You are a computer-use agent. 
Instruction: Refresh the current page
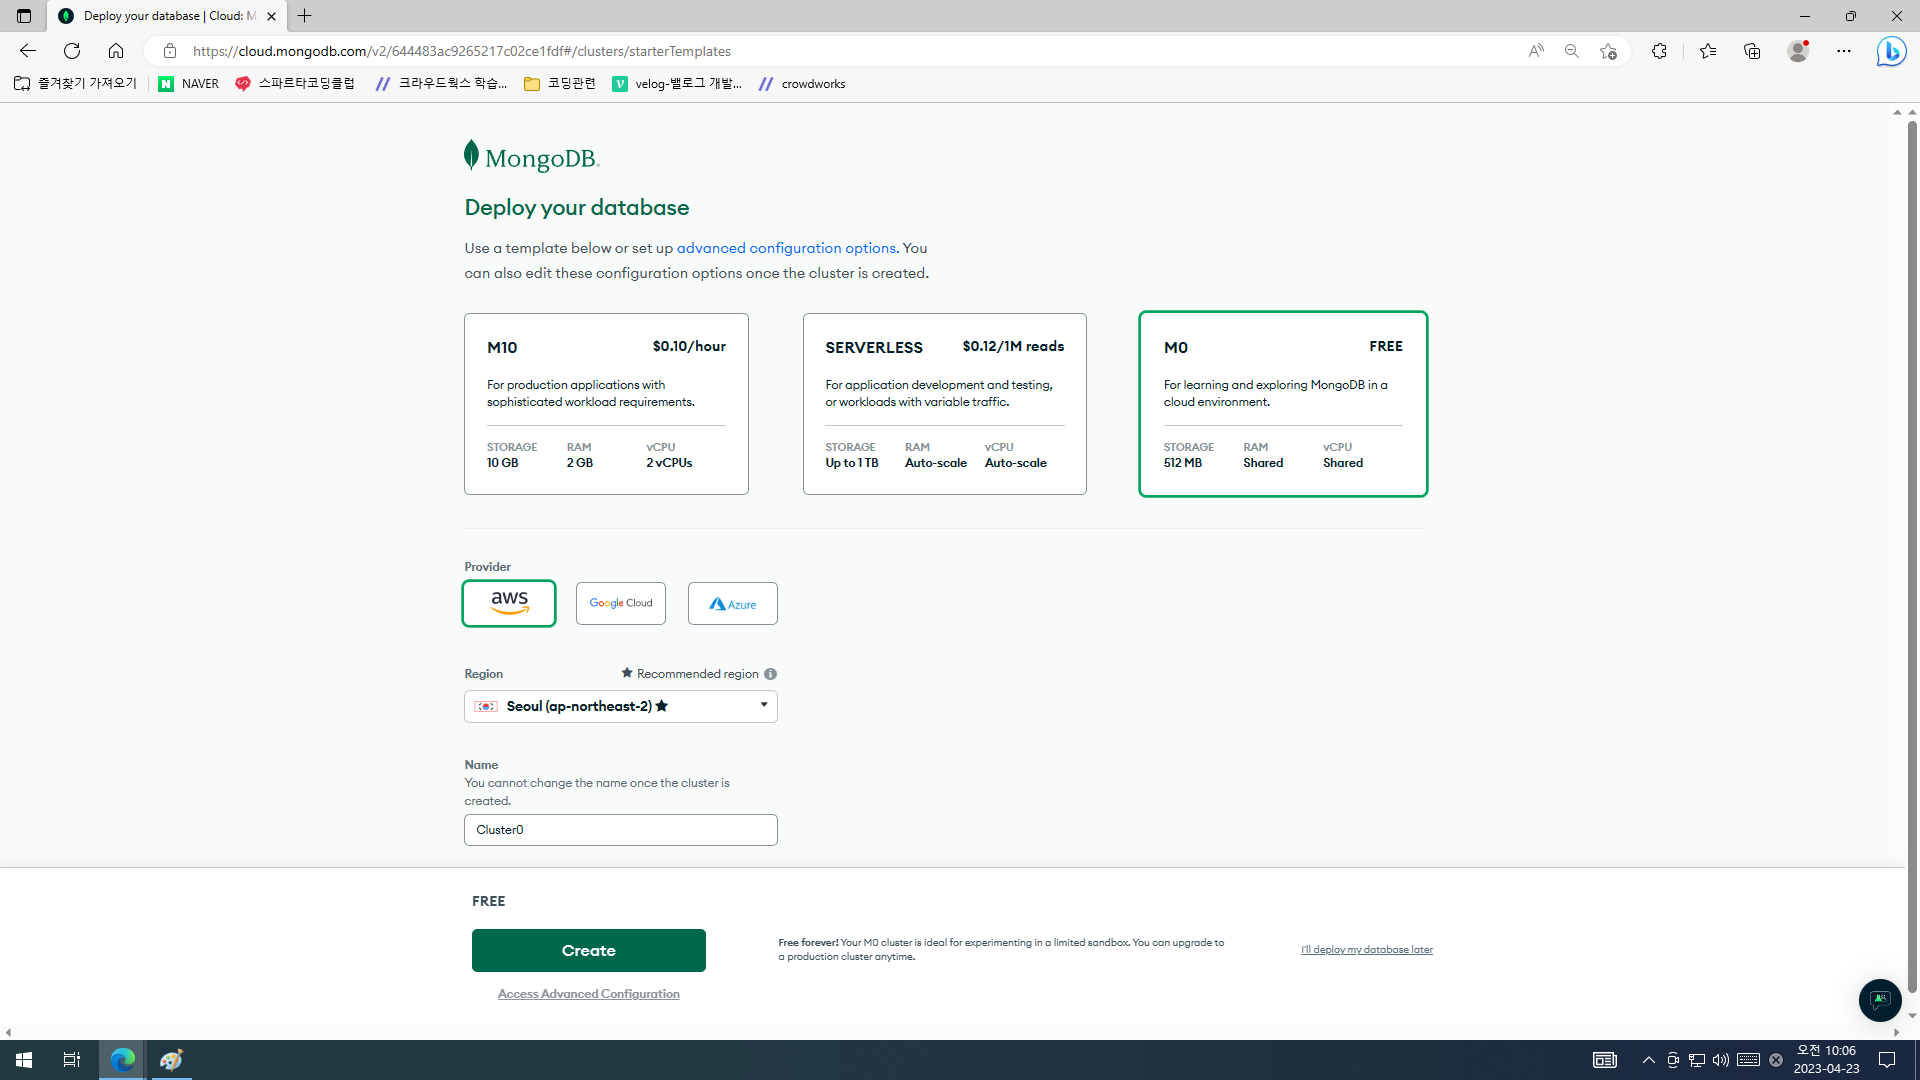[72, 51]
